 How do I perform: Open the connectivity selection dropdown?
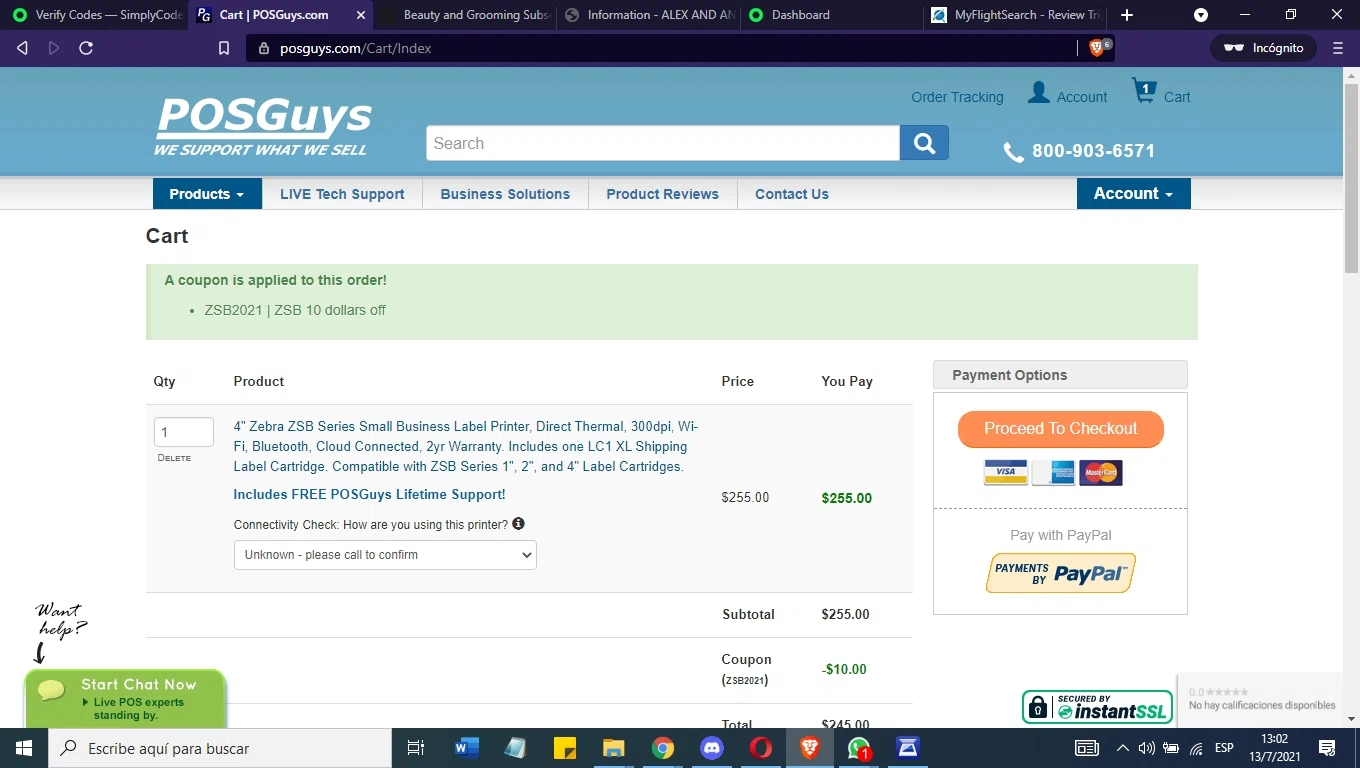385,555
